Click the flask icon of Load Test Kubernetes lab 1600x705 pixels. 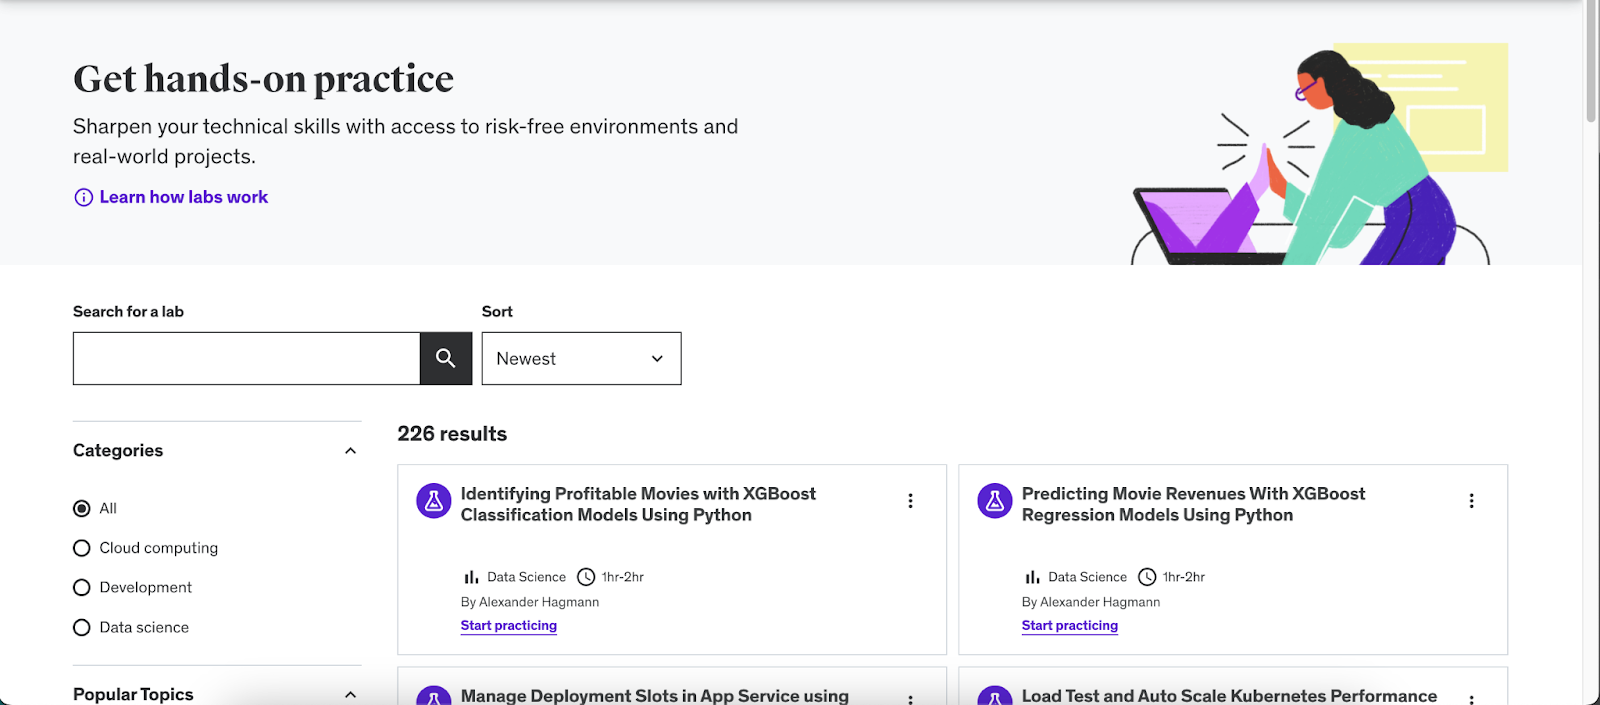click(x=995, y=697)
